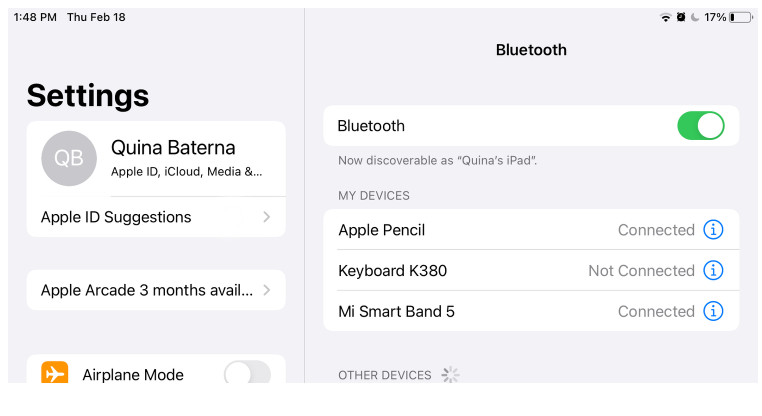Open Quina Baterna Apple ID account

(156, 159)
